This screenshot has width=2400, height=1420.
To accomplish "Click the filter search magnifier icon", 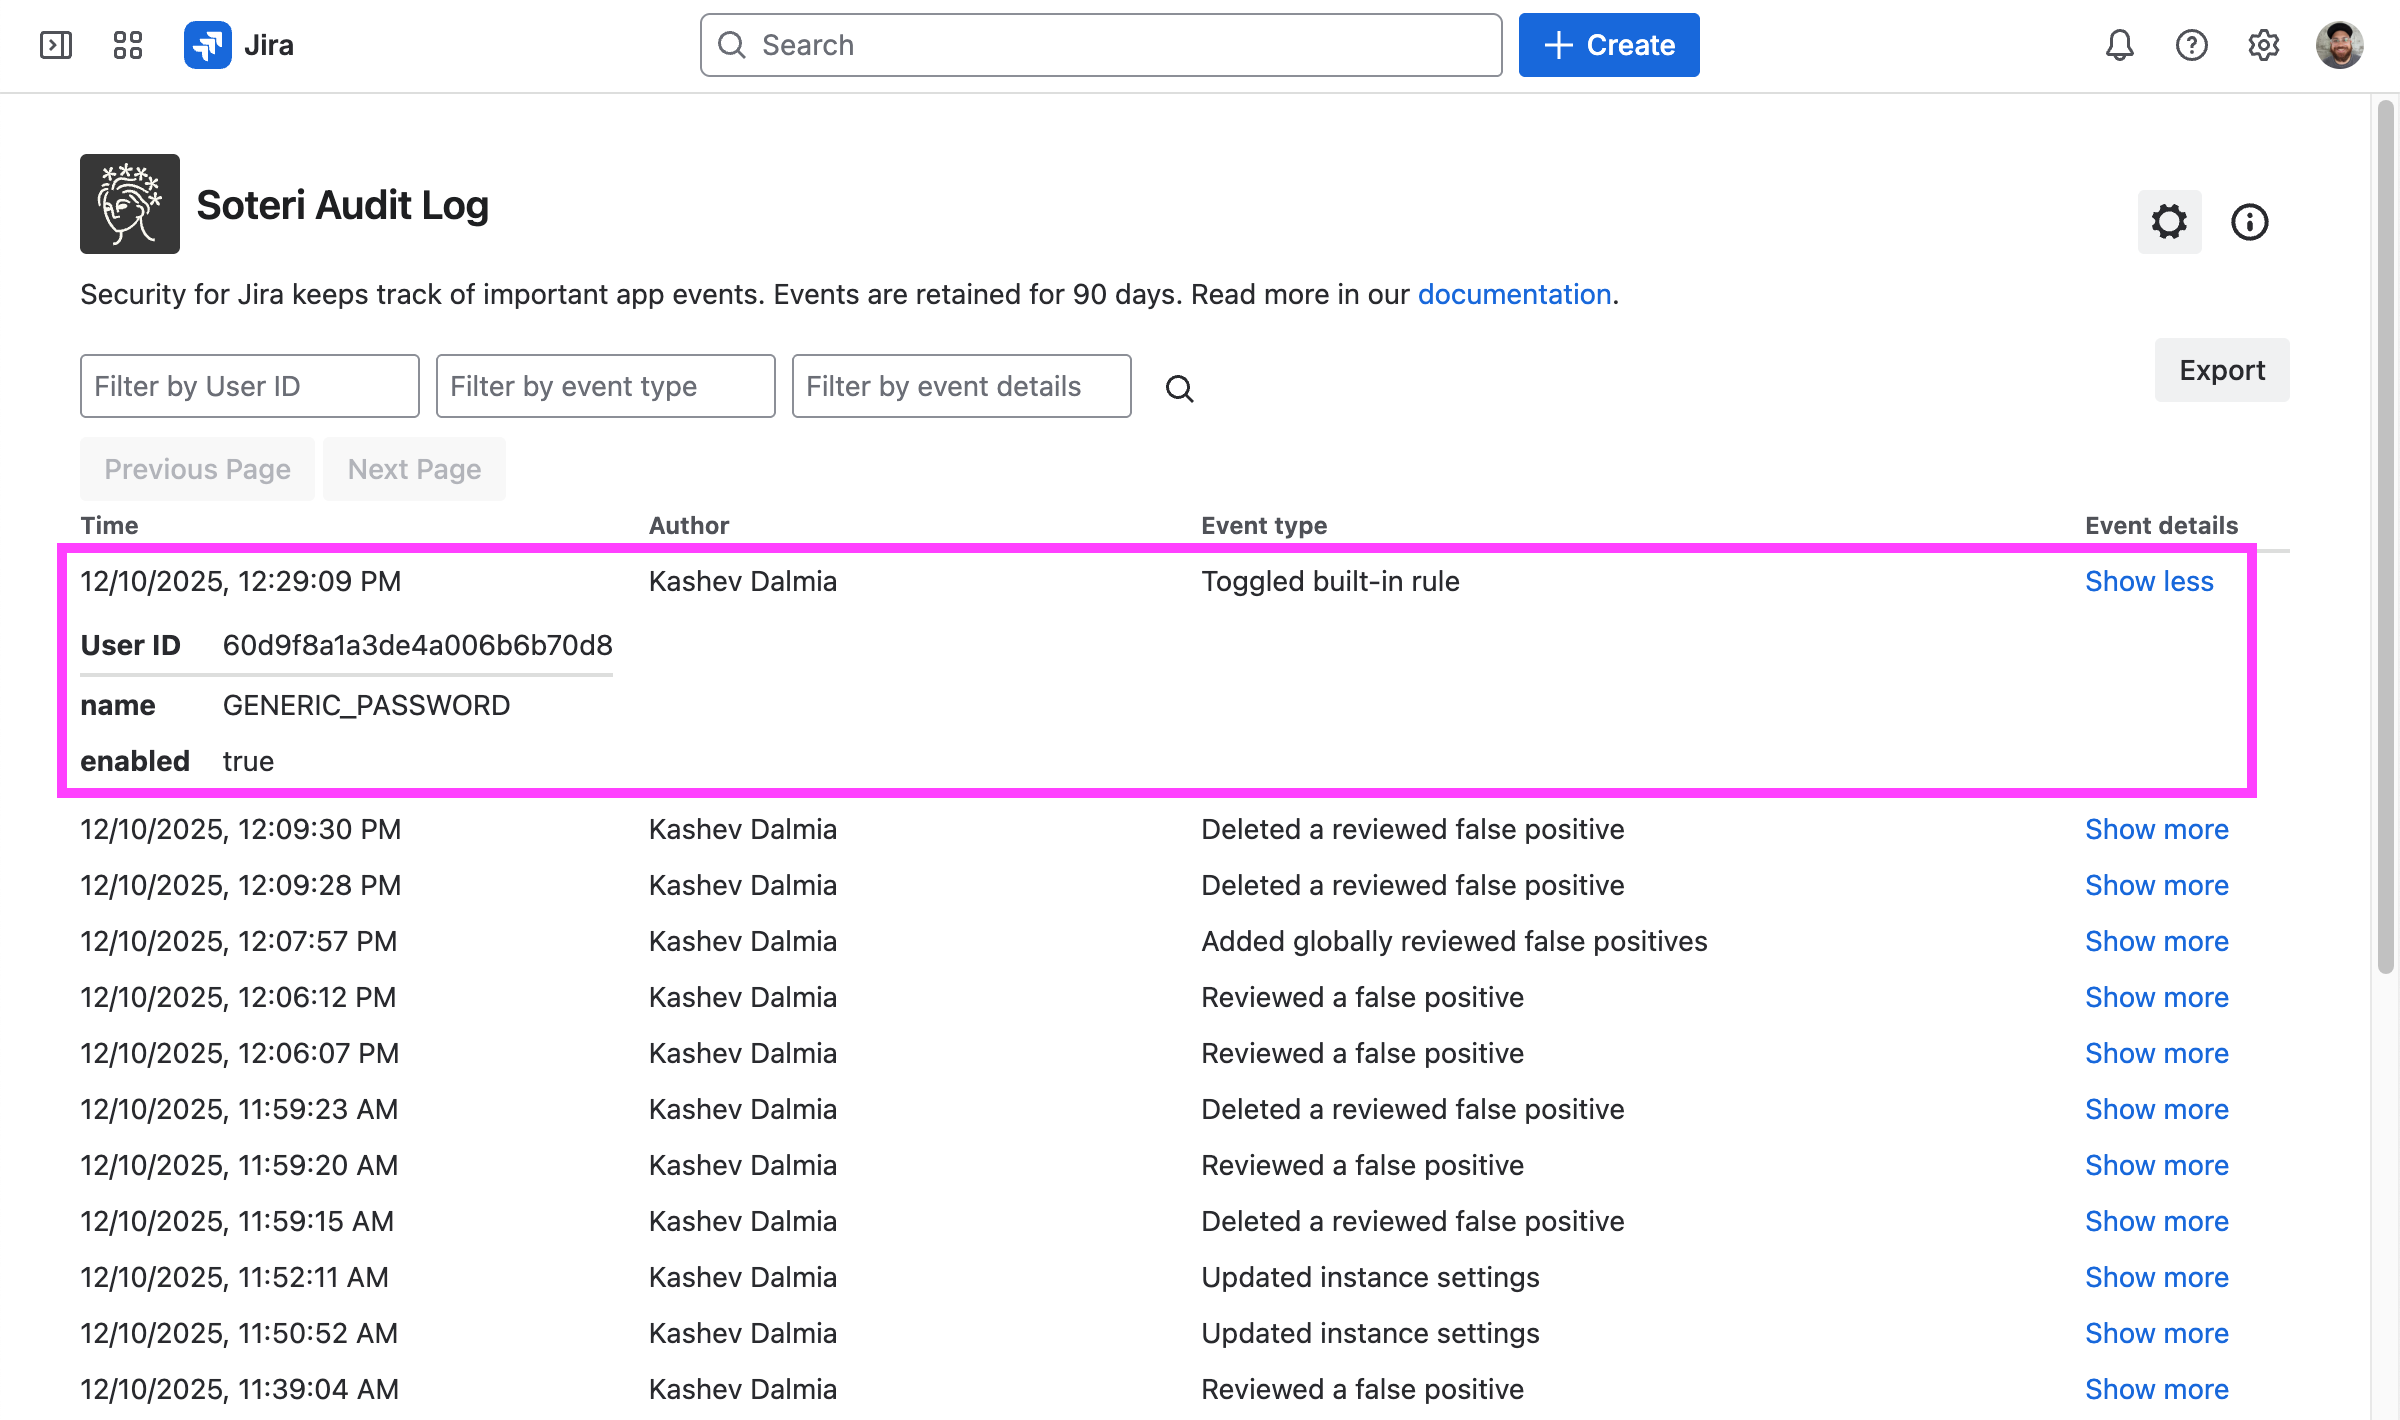I will pos(1180,388).
